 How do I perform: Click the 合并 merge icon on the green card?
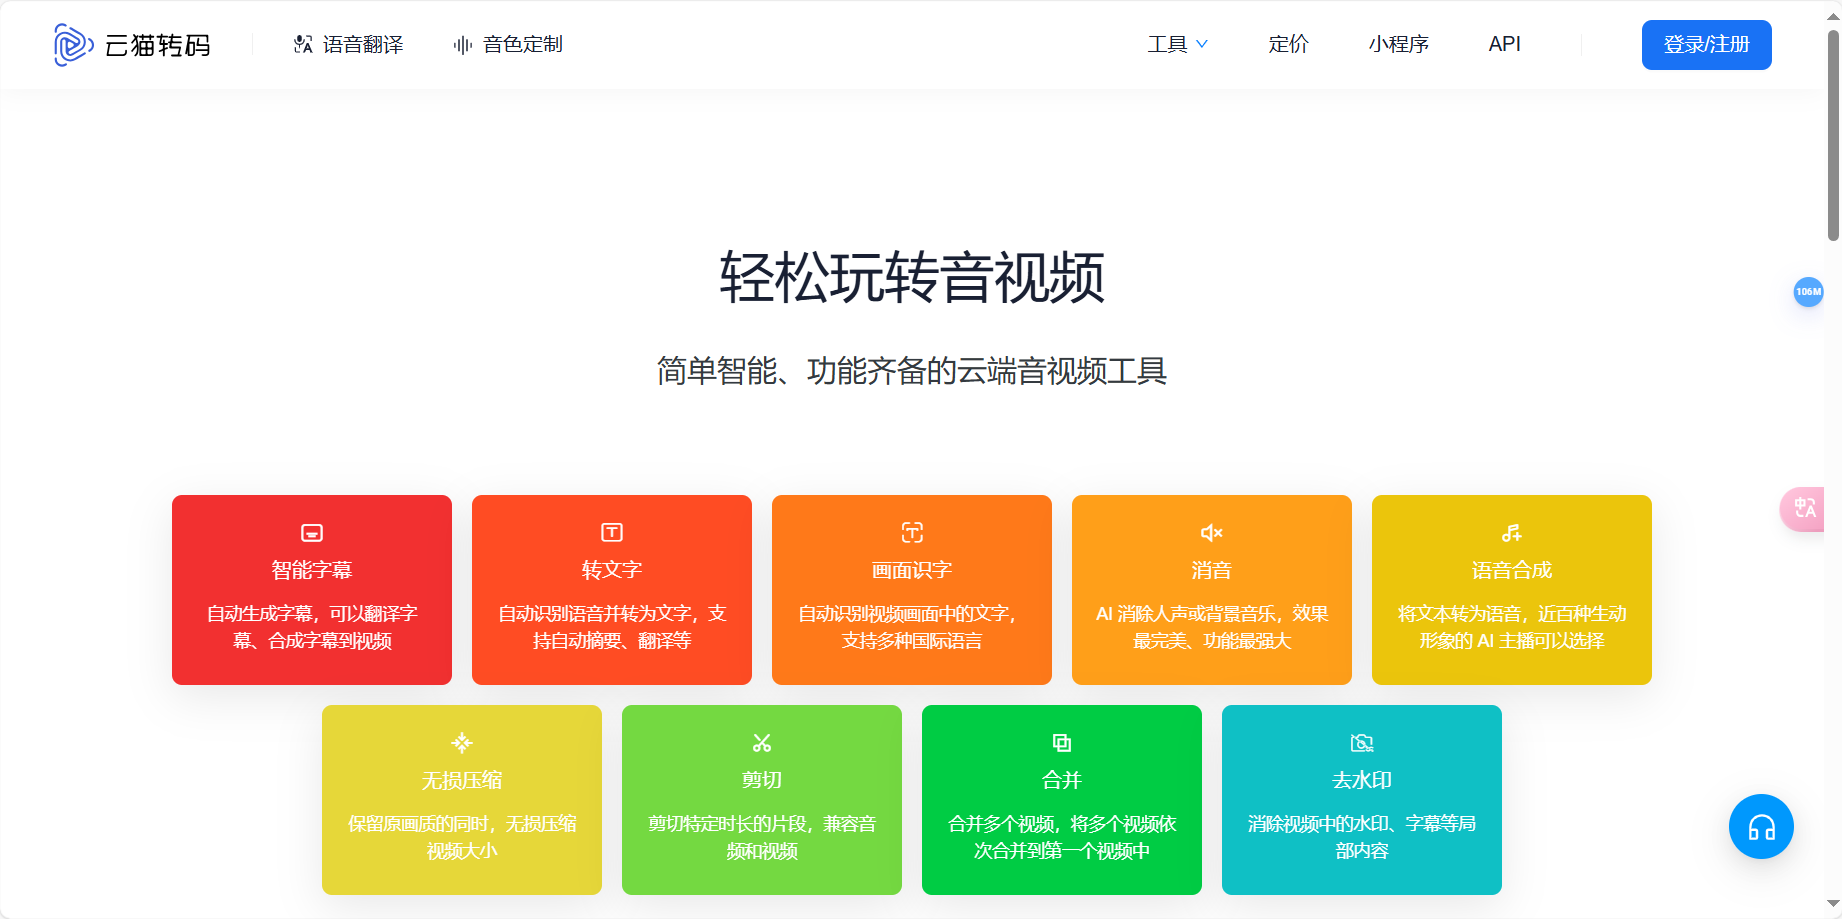click(x=1061, y=742)
